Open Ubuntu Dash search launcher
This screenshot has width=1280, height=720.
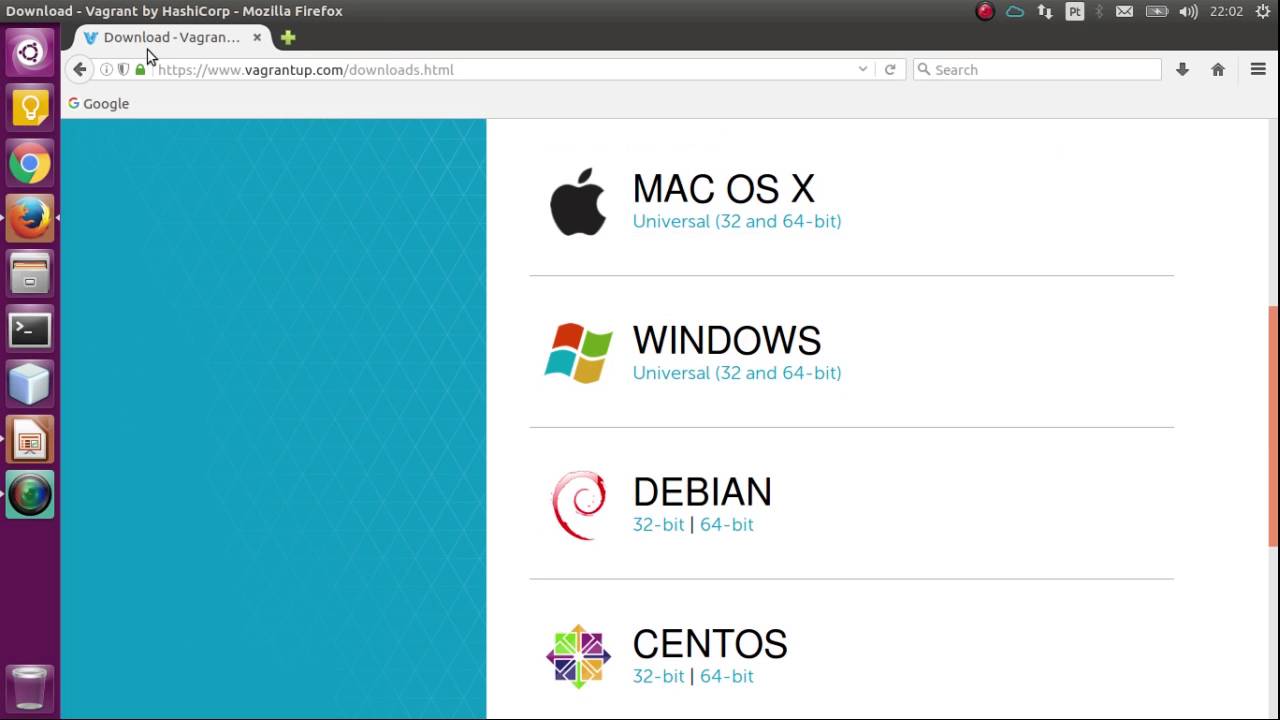[x=29, y=53]
